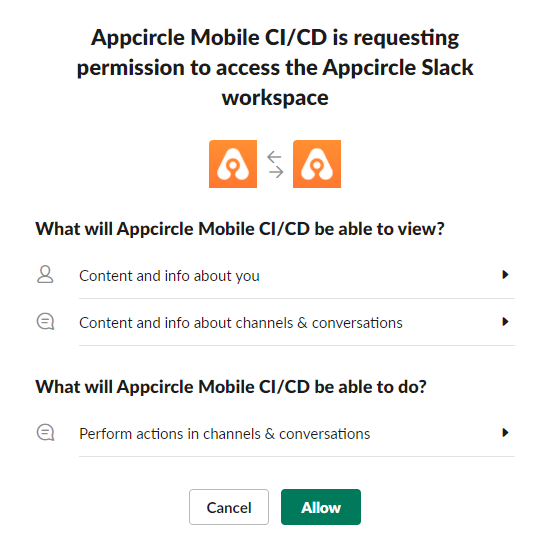Click the word 'workspace' in the title
This screenshot has height=552, width=538.
(x=275, y=98)
